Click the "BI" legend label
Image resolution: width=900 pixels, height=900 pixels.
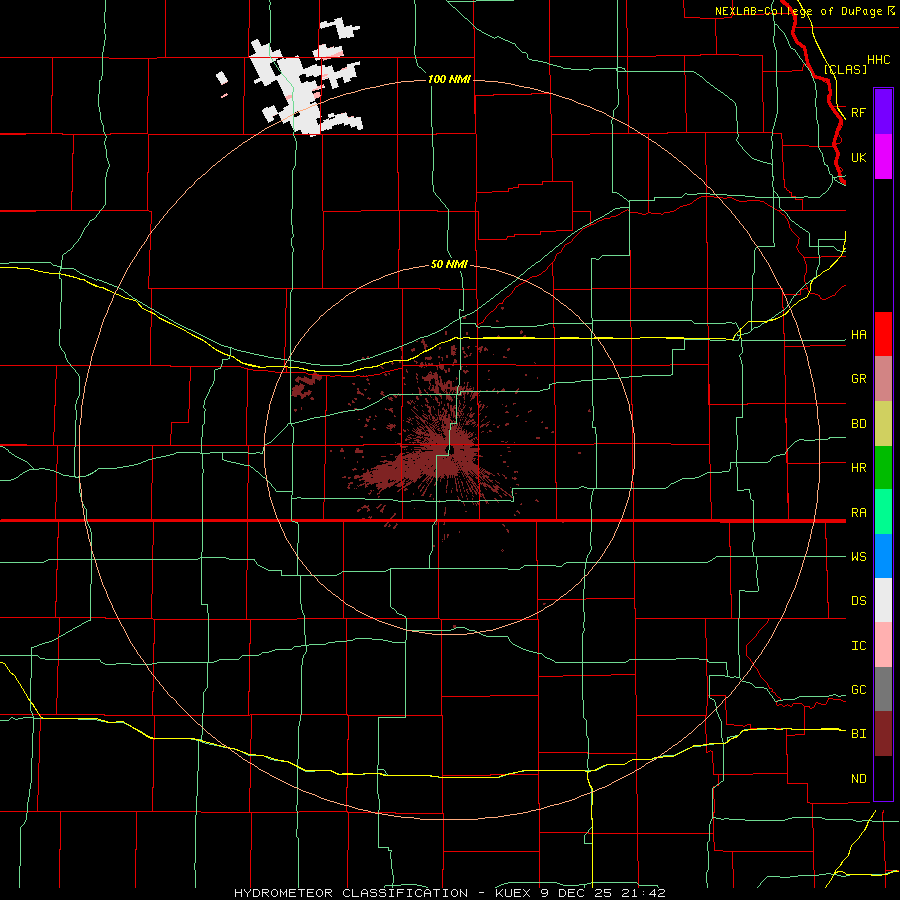tap(858, 734)
